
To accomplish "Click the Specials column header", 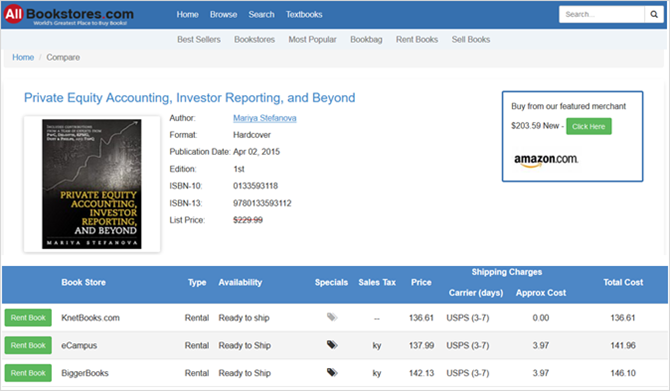I will click(331, 282).
